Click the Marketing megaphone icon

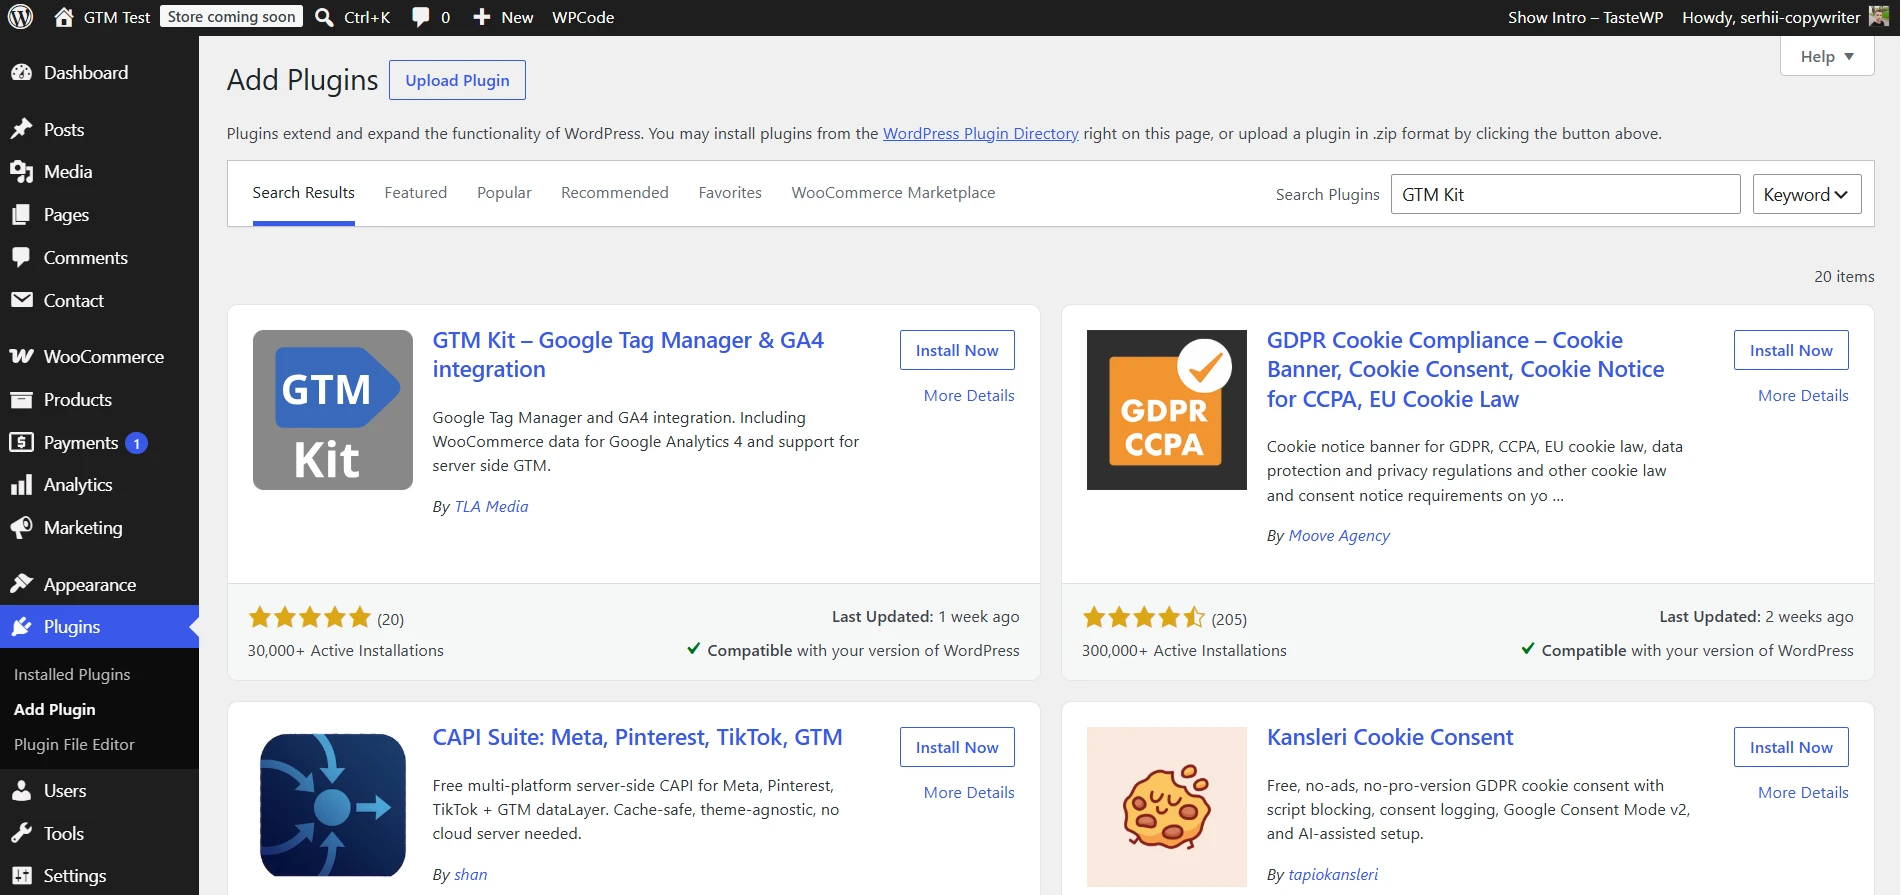click(x=21, y=527)
